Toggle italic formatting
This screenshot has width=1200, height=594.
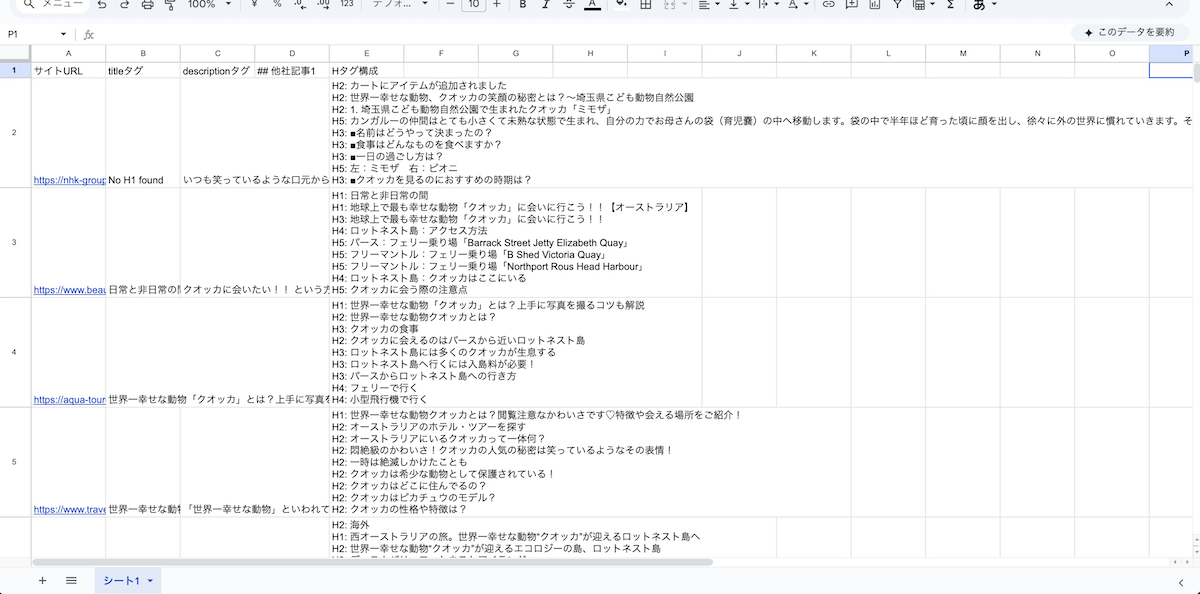tap(545, 6)
